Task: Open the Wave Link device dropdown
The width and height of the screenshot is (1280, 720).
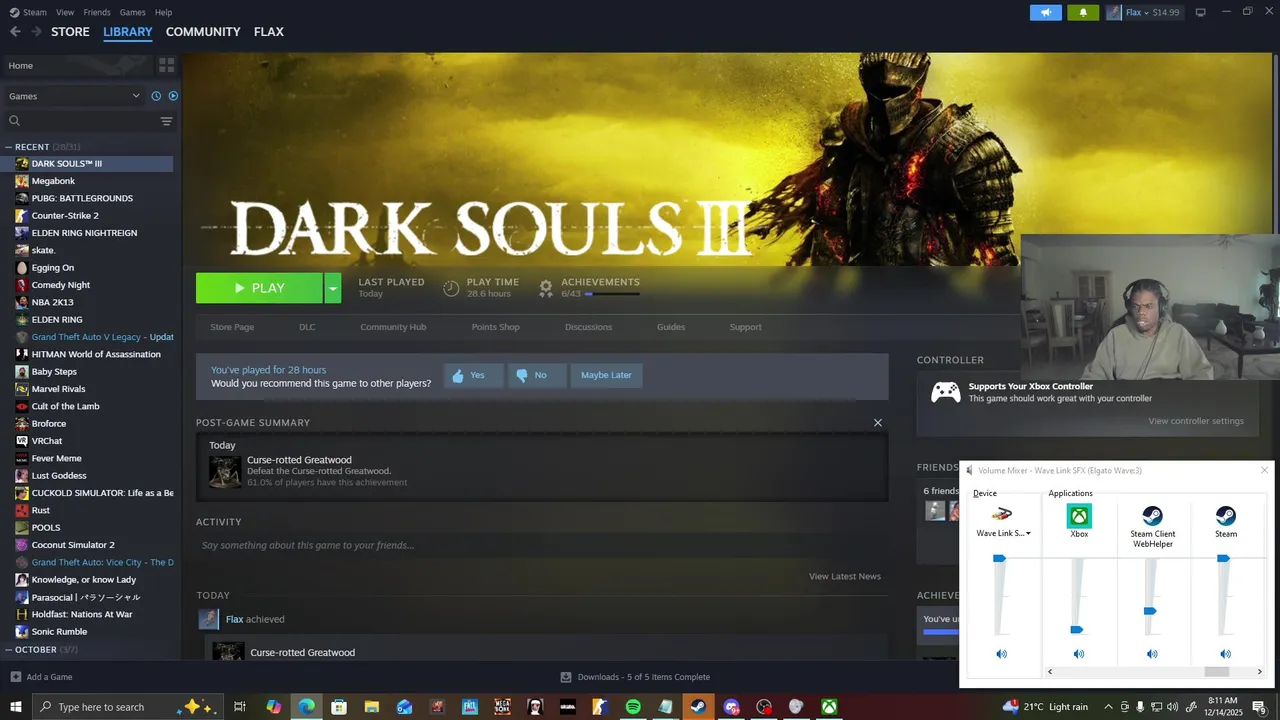Action: pos(1003,534)
